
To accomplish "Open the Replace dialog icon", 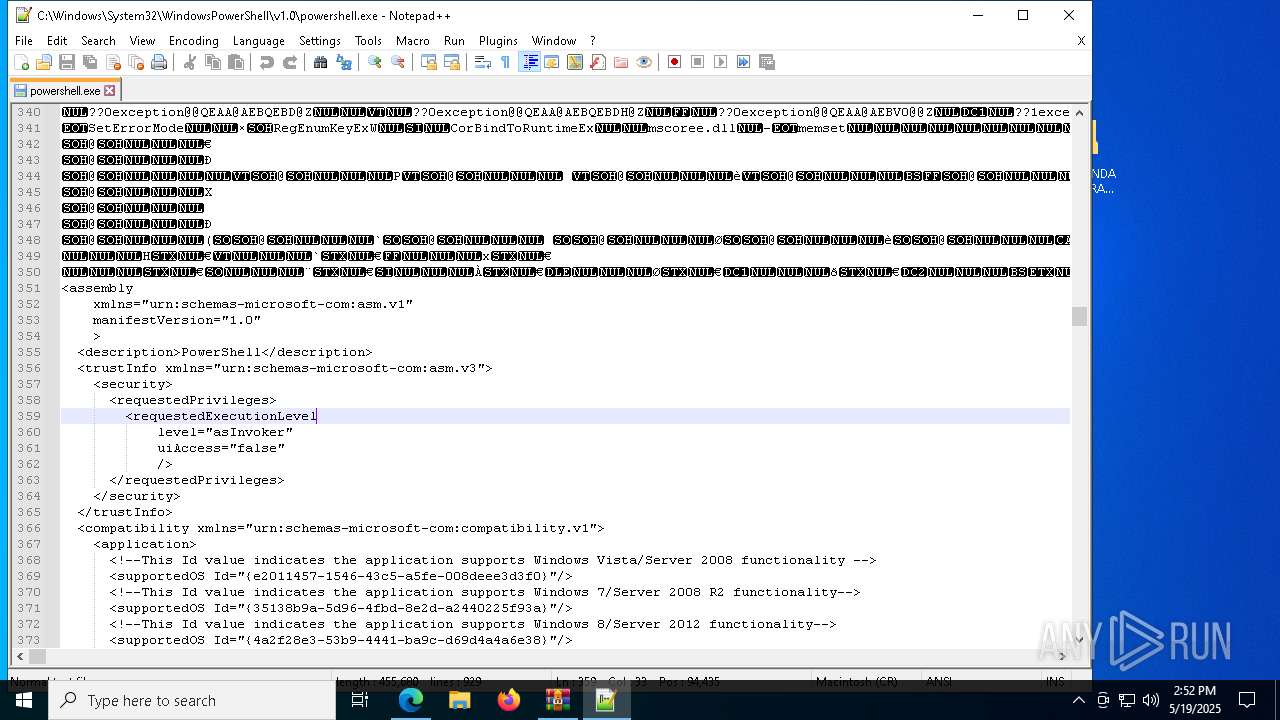I will [x=344, y=62].
